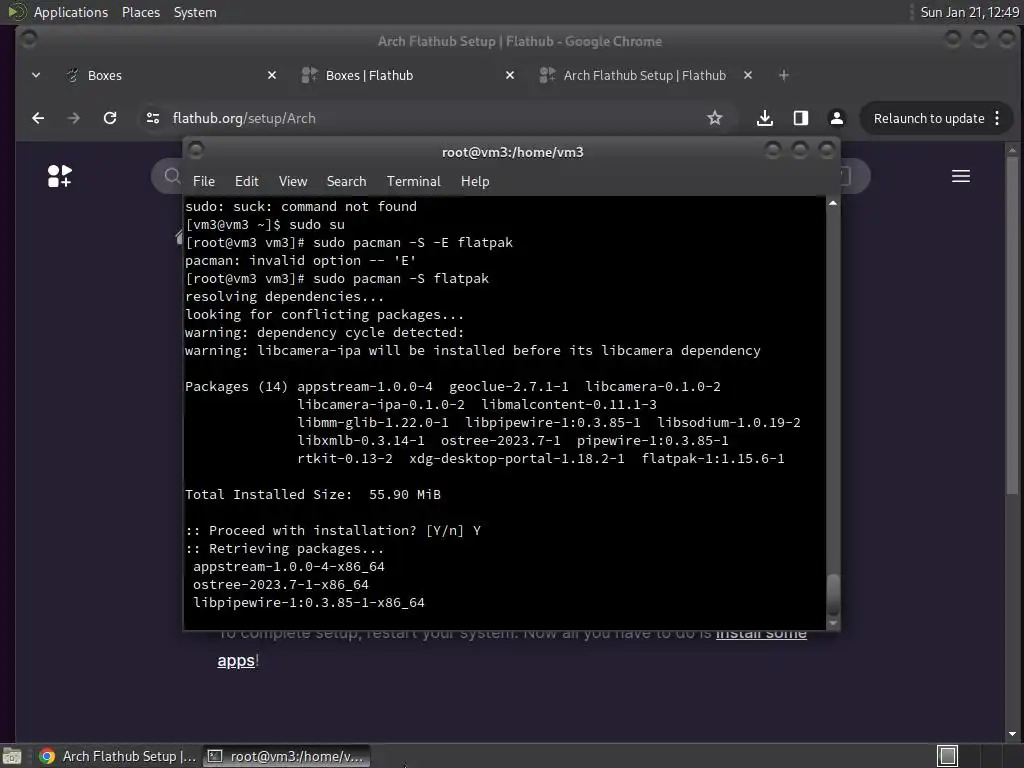Go back in Chrome history
Image resolution: width=1024 pixels, height=768 pixels.
coord(39,118)
